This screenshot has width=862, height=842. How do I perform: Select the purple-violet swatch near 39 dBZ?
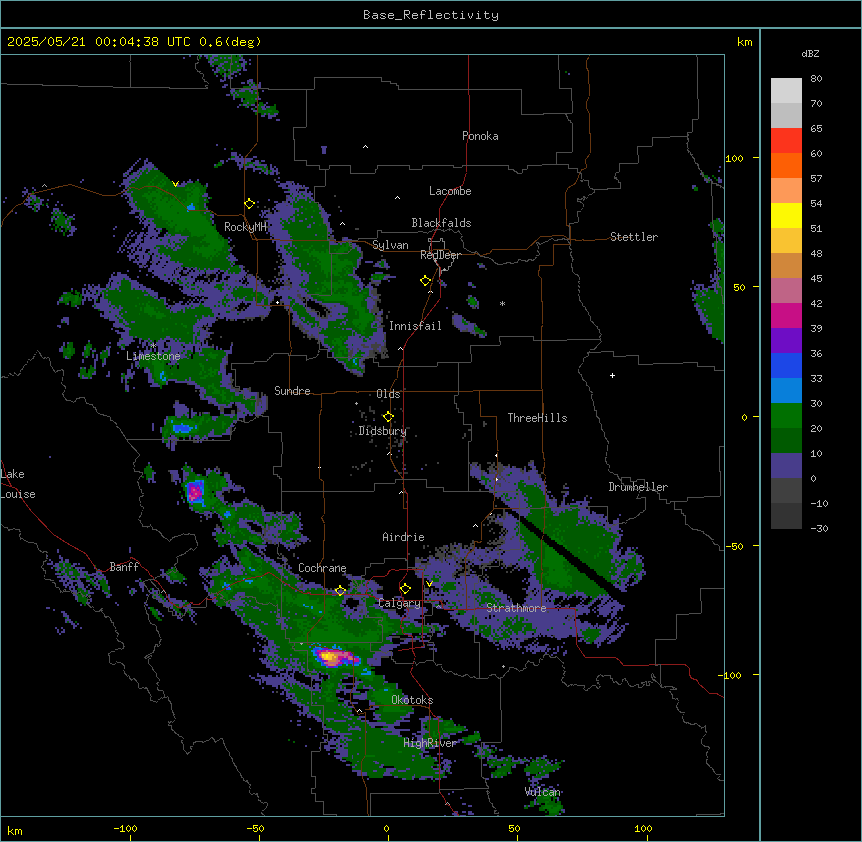pyautogui.click(x=786, y=341)
